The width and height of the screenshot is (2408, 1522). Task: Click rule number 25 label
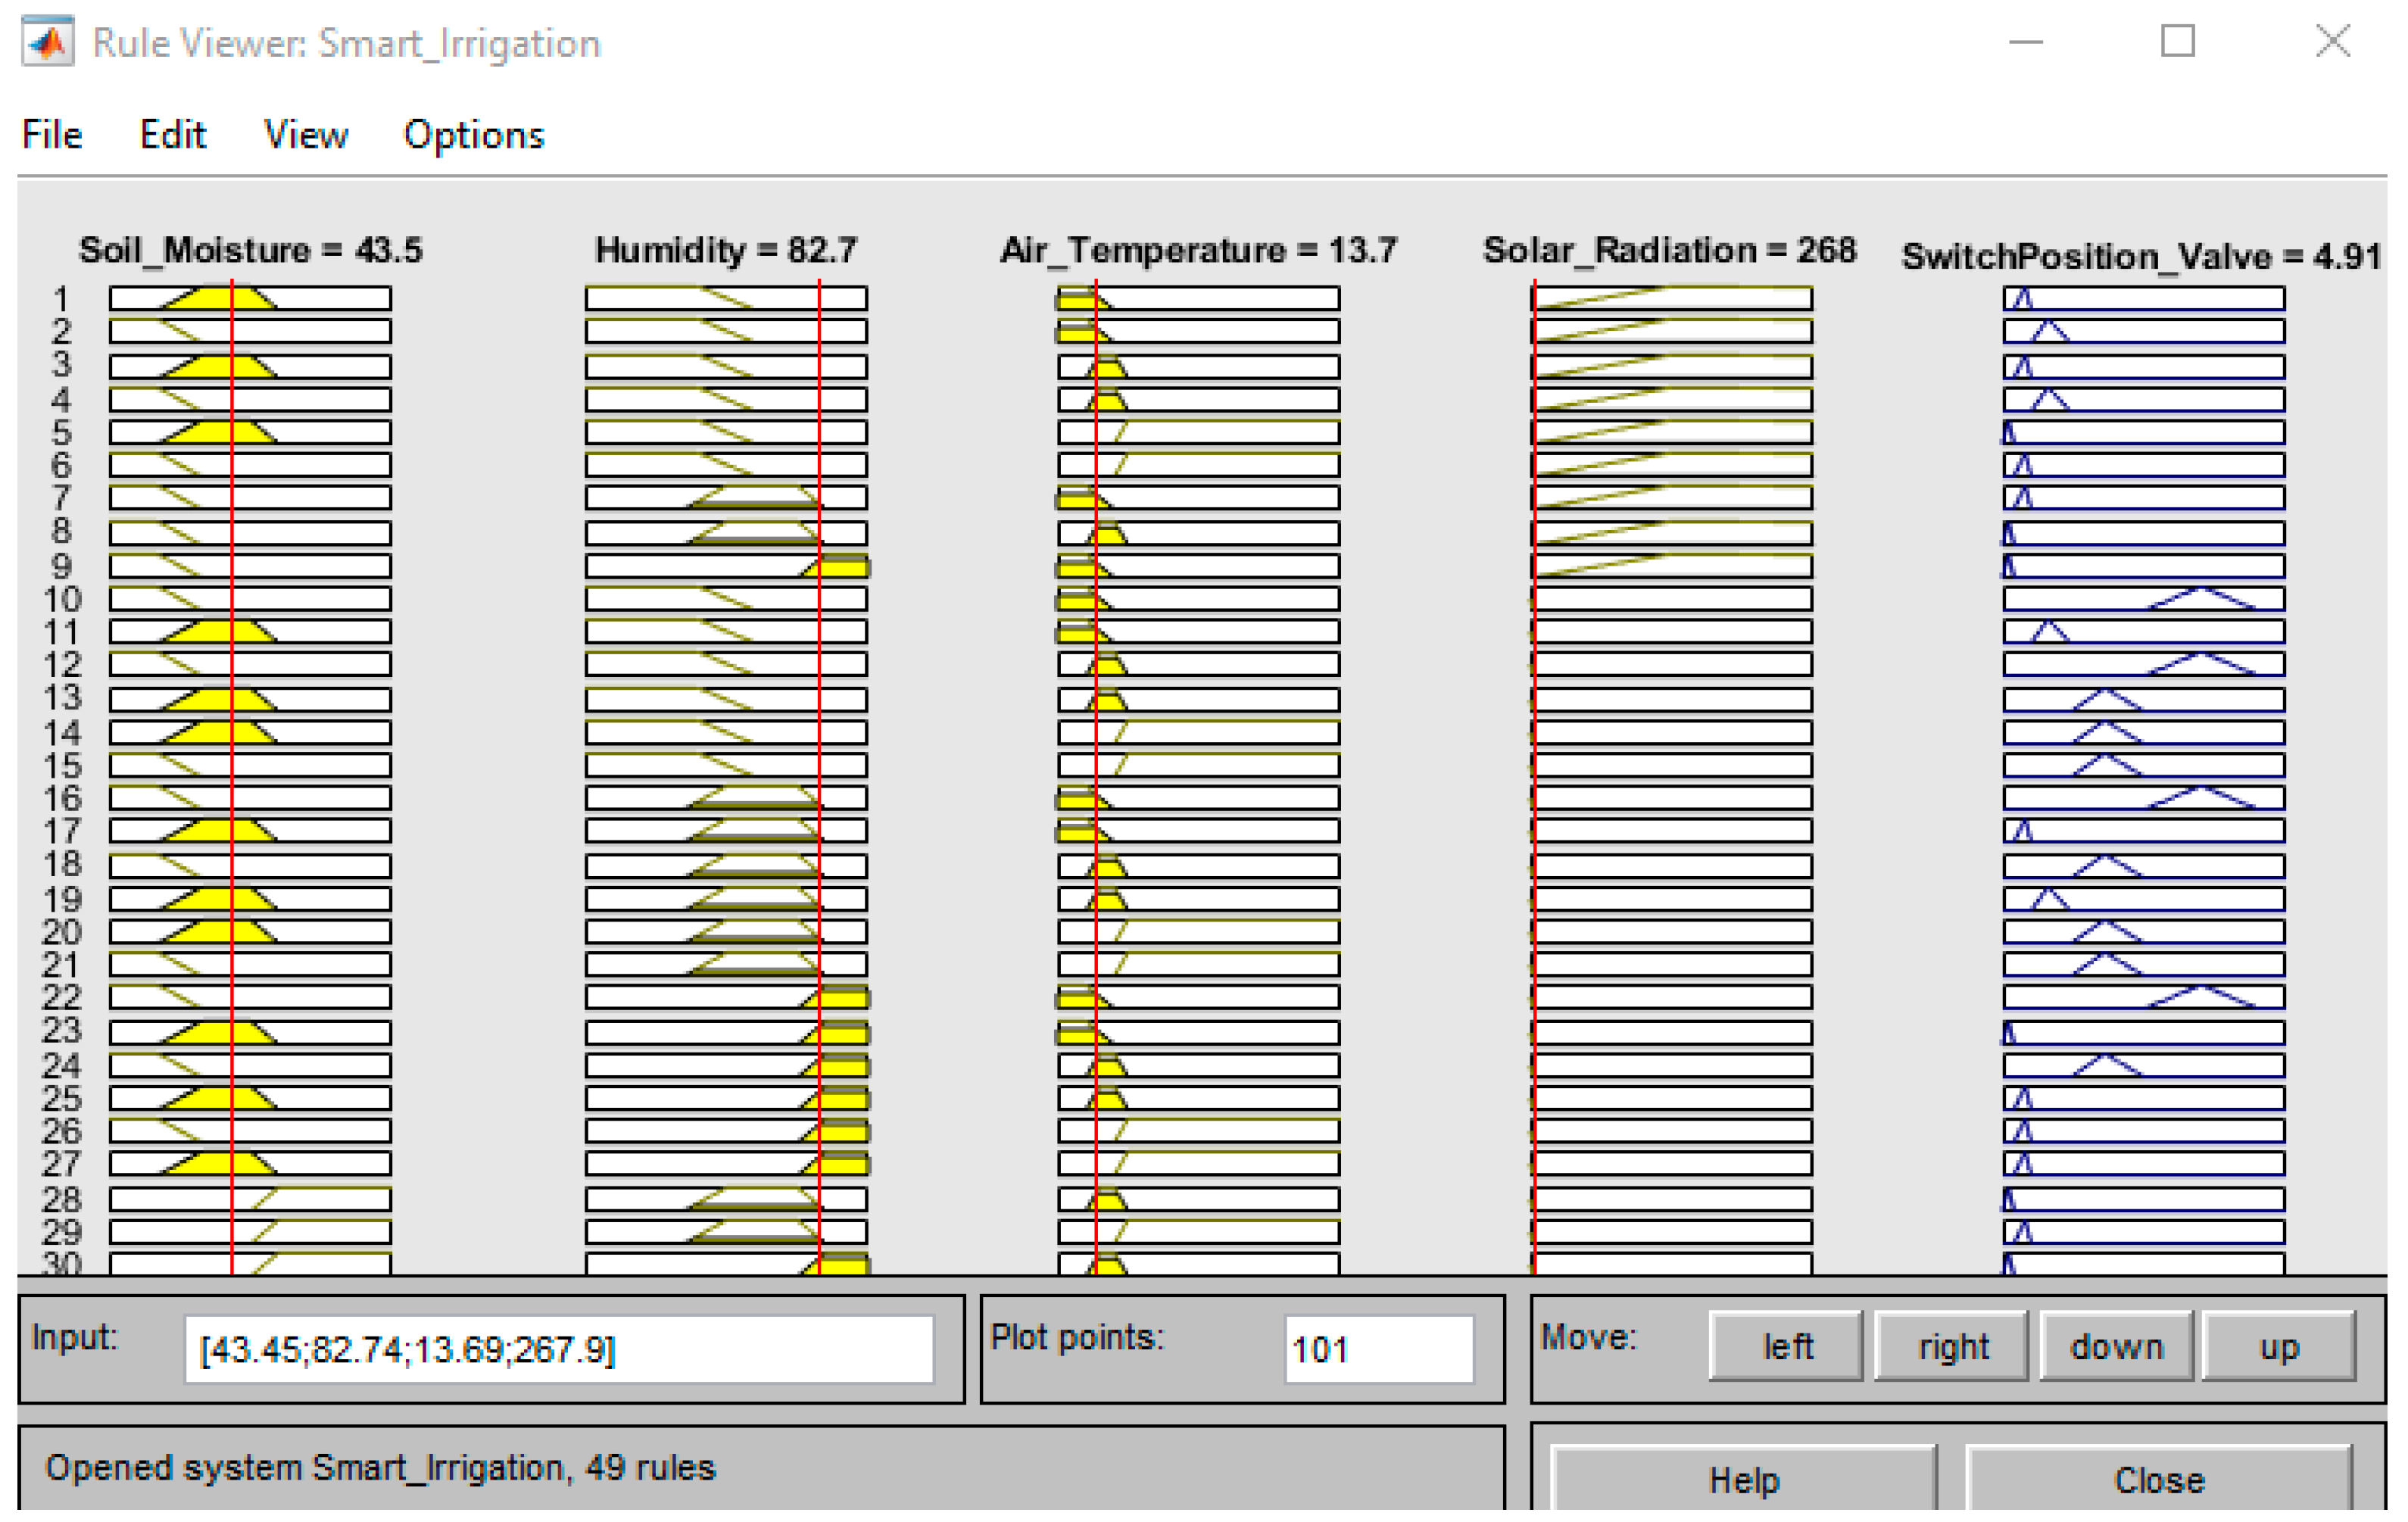pos(61,1098)
